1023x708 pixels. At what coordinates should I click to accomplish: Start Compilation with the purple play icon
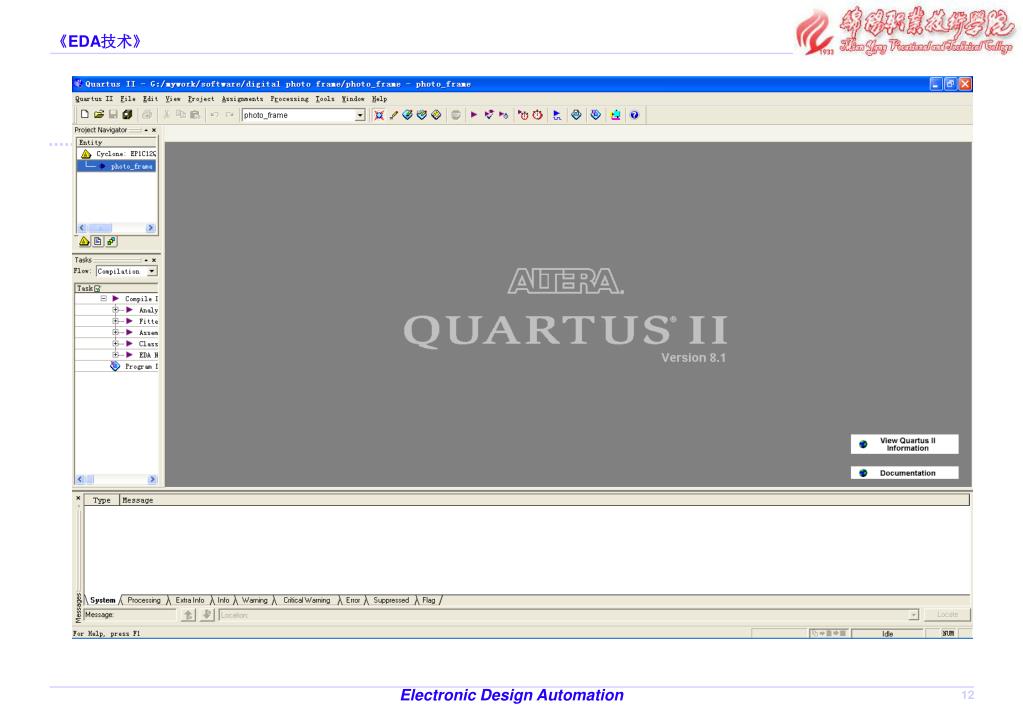click(x=474, y=115)
